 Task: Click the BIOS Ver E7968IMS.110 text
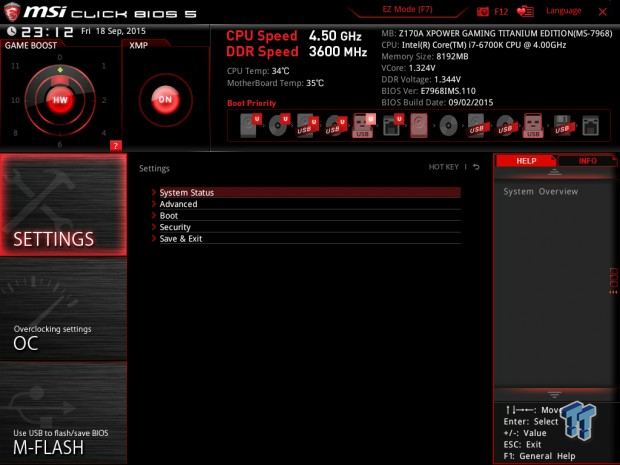click(429, 91)
